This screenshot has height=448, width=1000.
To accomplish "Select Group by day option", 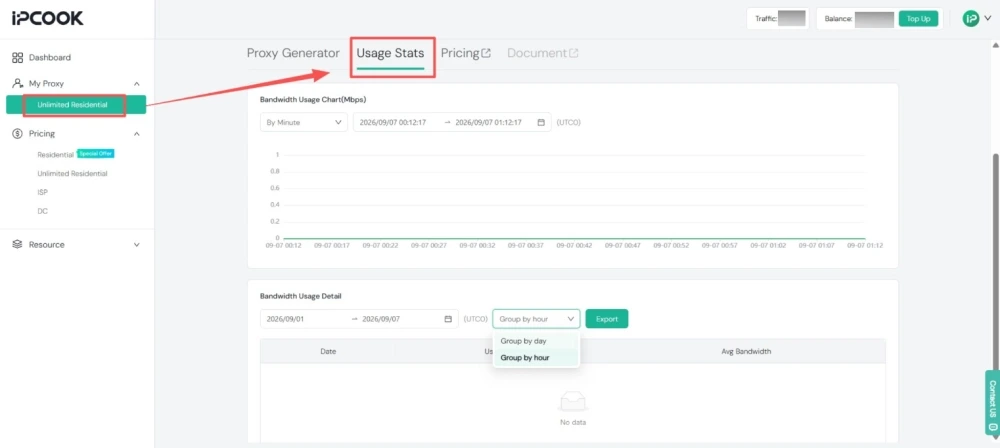I will 536,341.
